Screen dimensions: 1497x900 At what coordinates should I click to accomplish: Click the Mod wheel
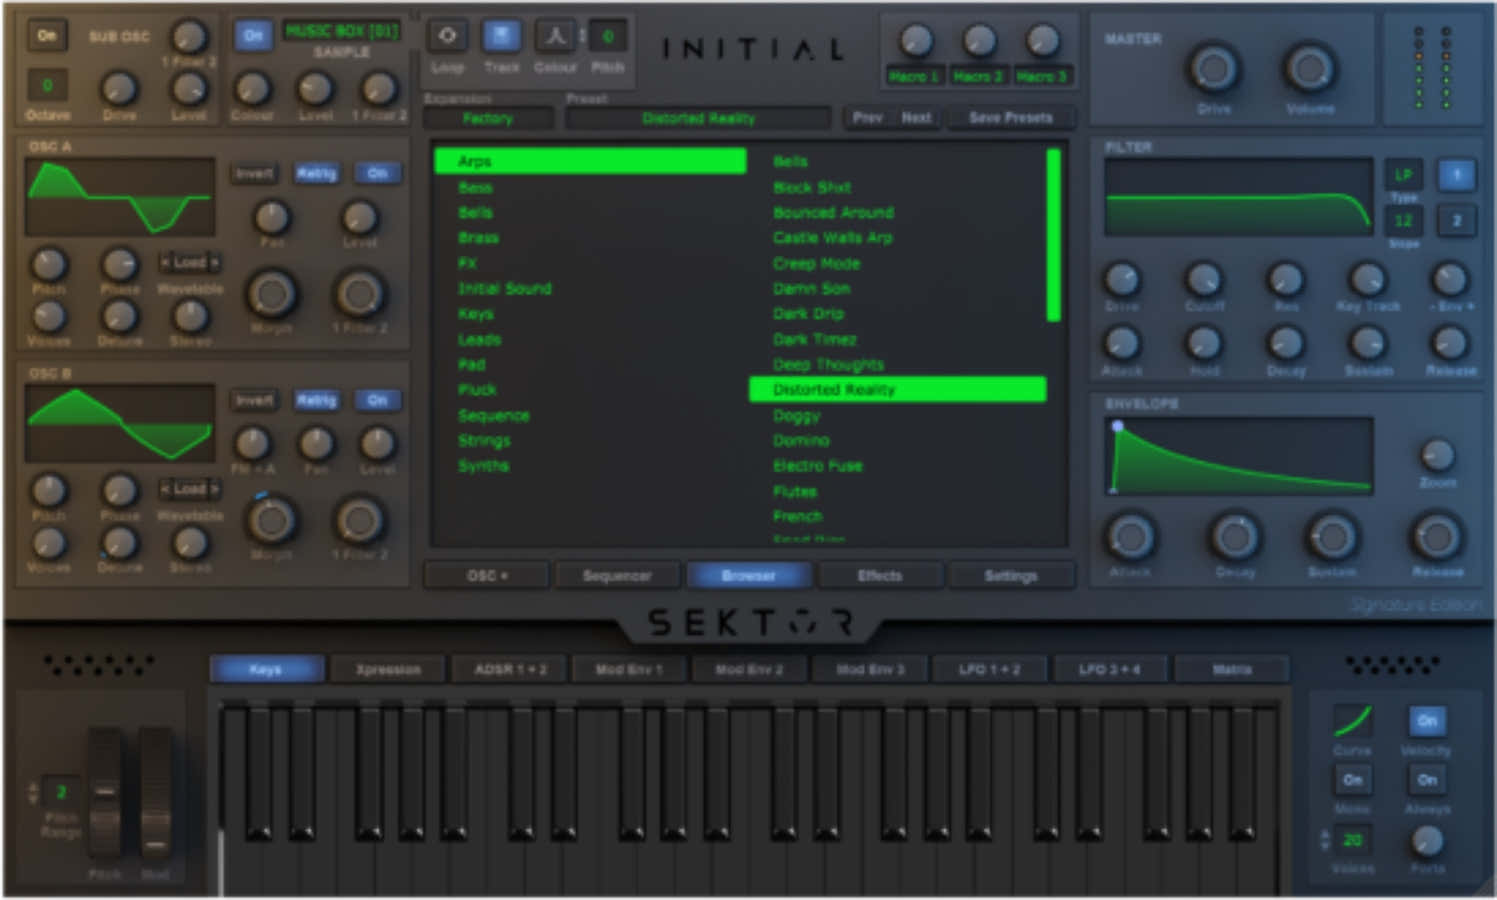[155, 791]
